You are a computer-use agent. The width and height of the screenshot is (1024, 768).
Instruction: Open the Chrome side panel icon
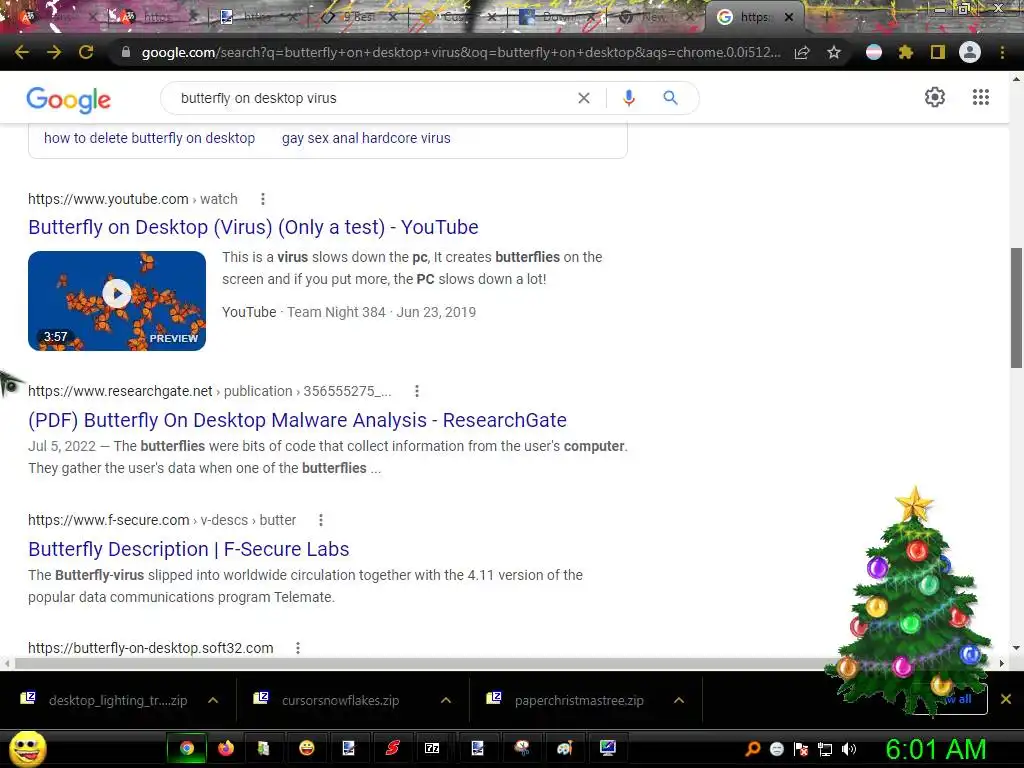coord(938,52)
